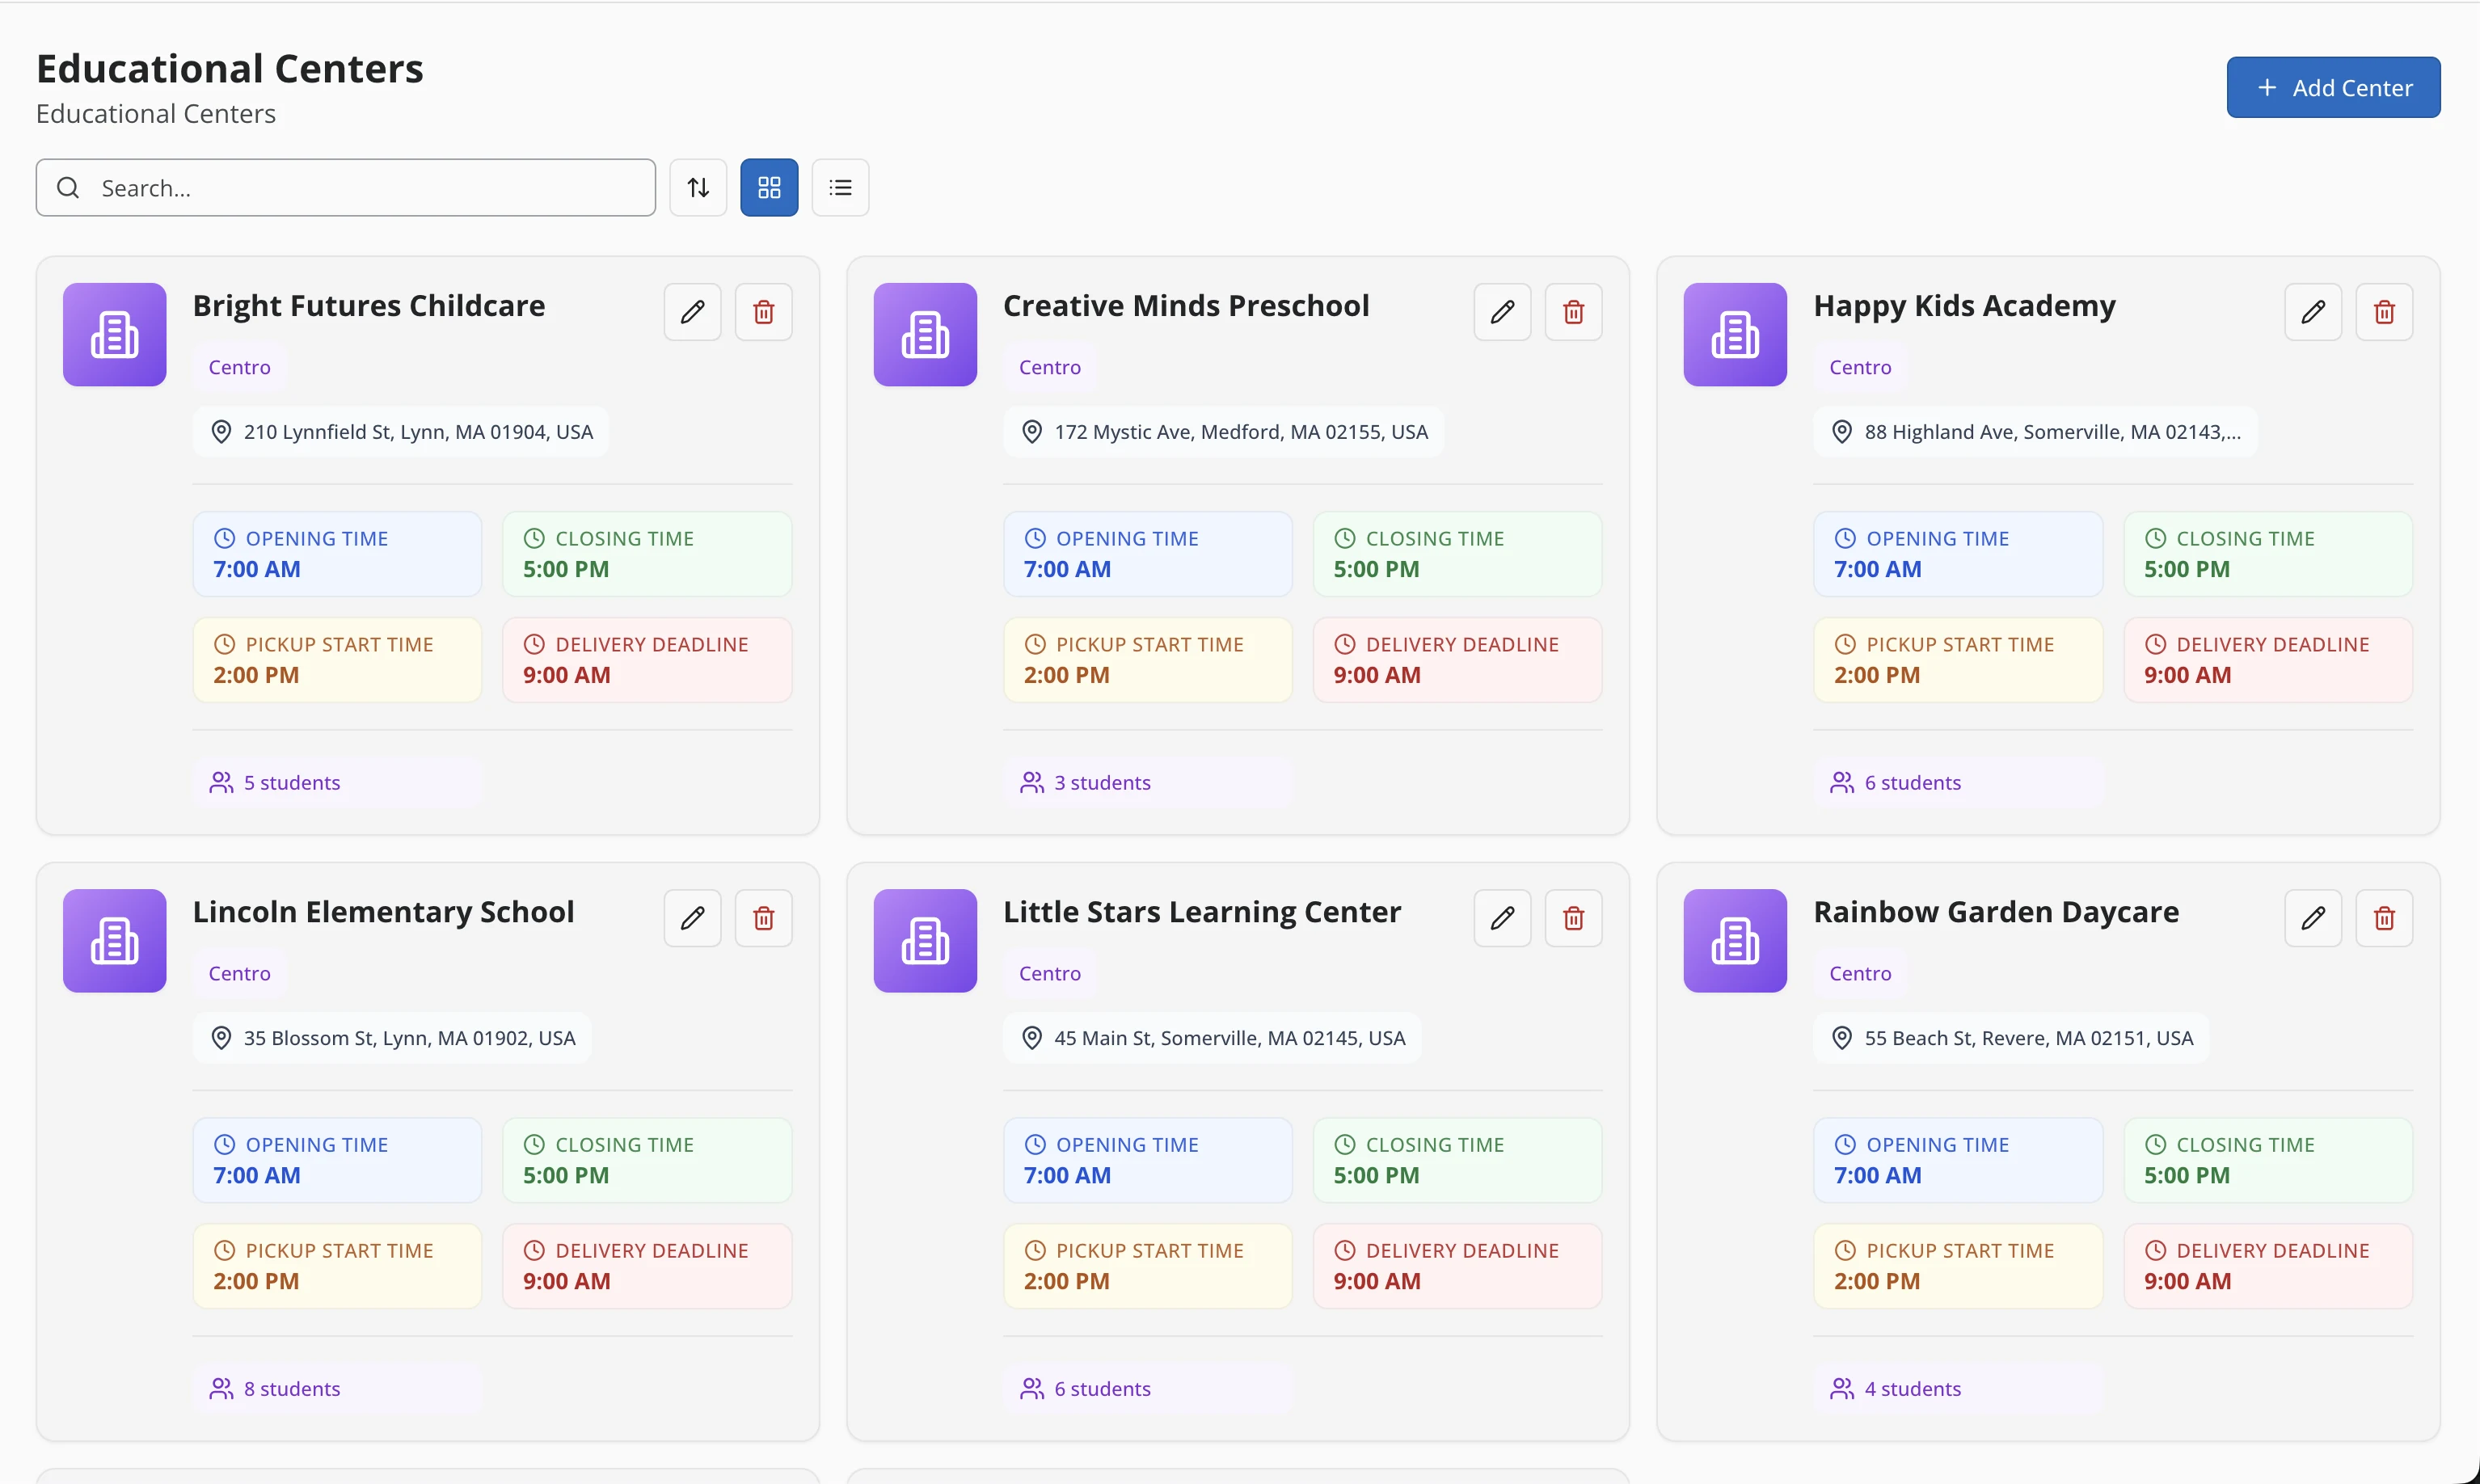Click Lincoln Elementary School purple building icon
The height and width of the screenshot is (1484, 2480).
115,941
